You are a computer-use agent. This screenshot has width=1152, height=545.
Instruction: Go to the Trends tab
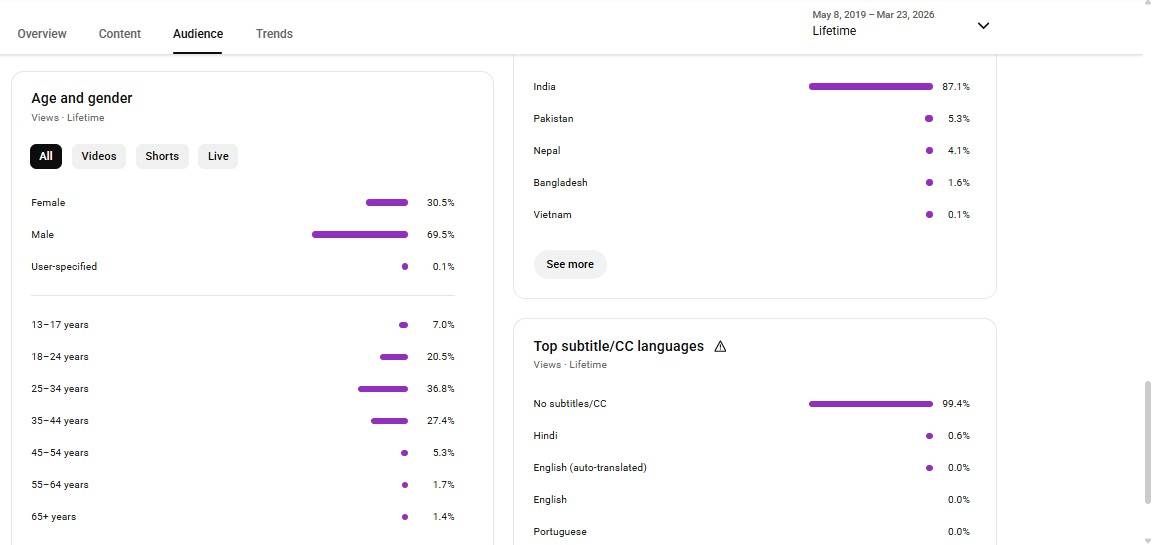pyautogui.click(x=274, y=34)
